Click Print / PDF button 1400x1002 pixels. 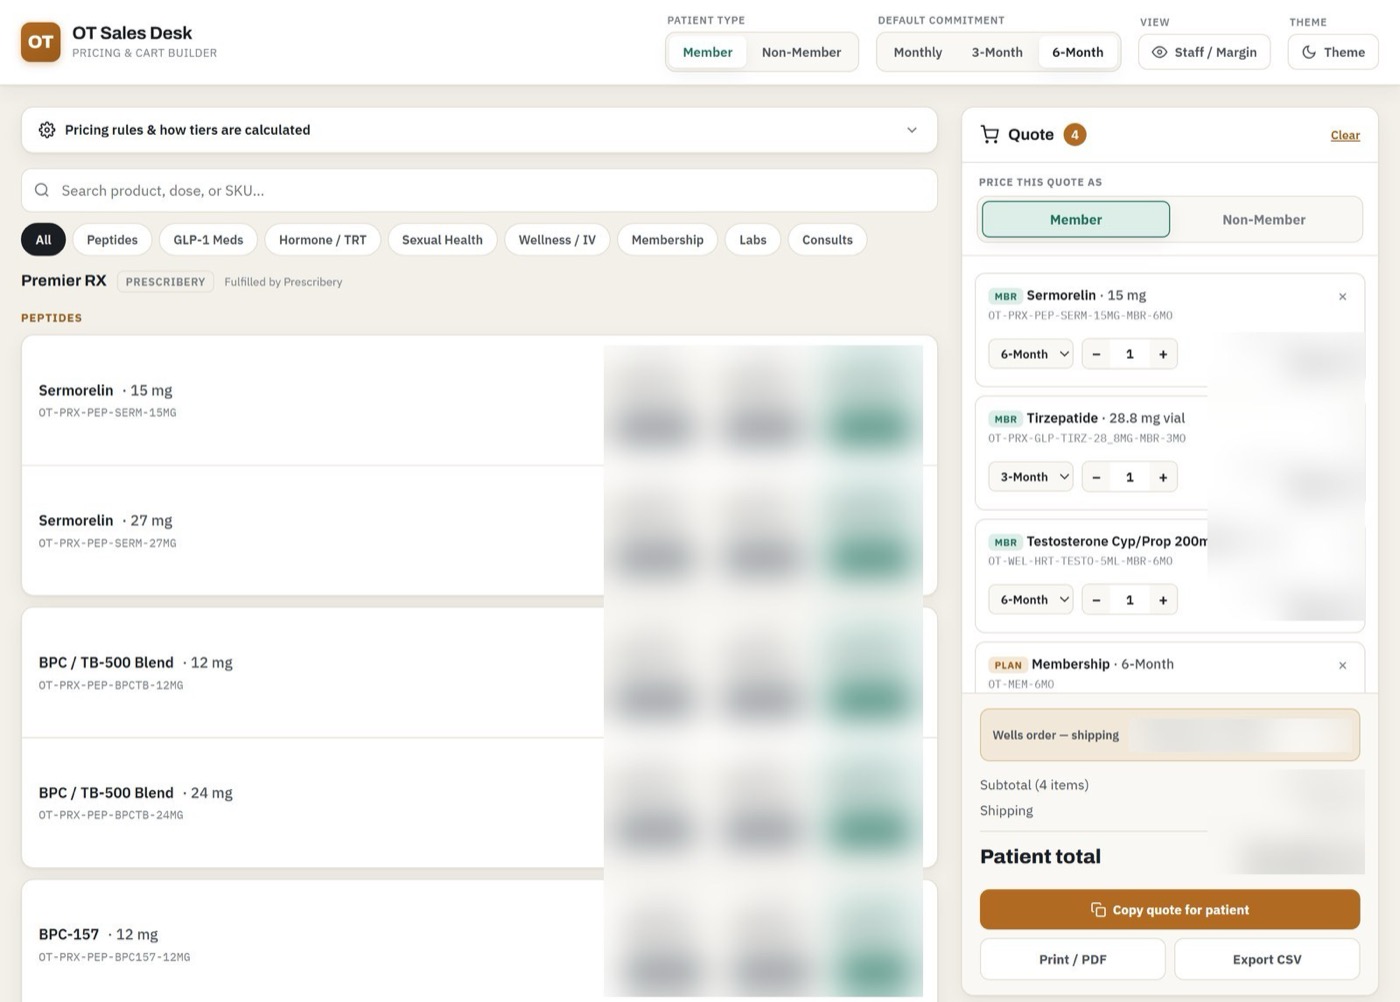click(x=1072, y=959)
